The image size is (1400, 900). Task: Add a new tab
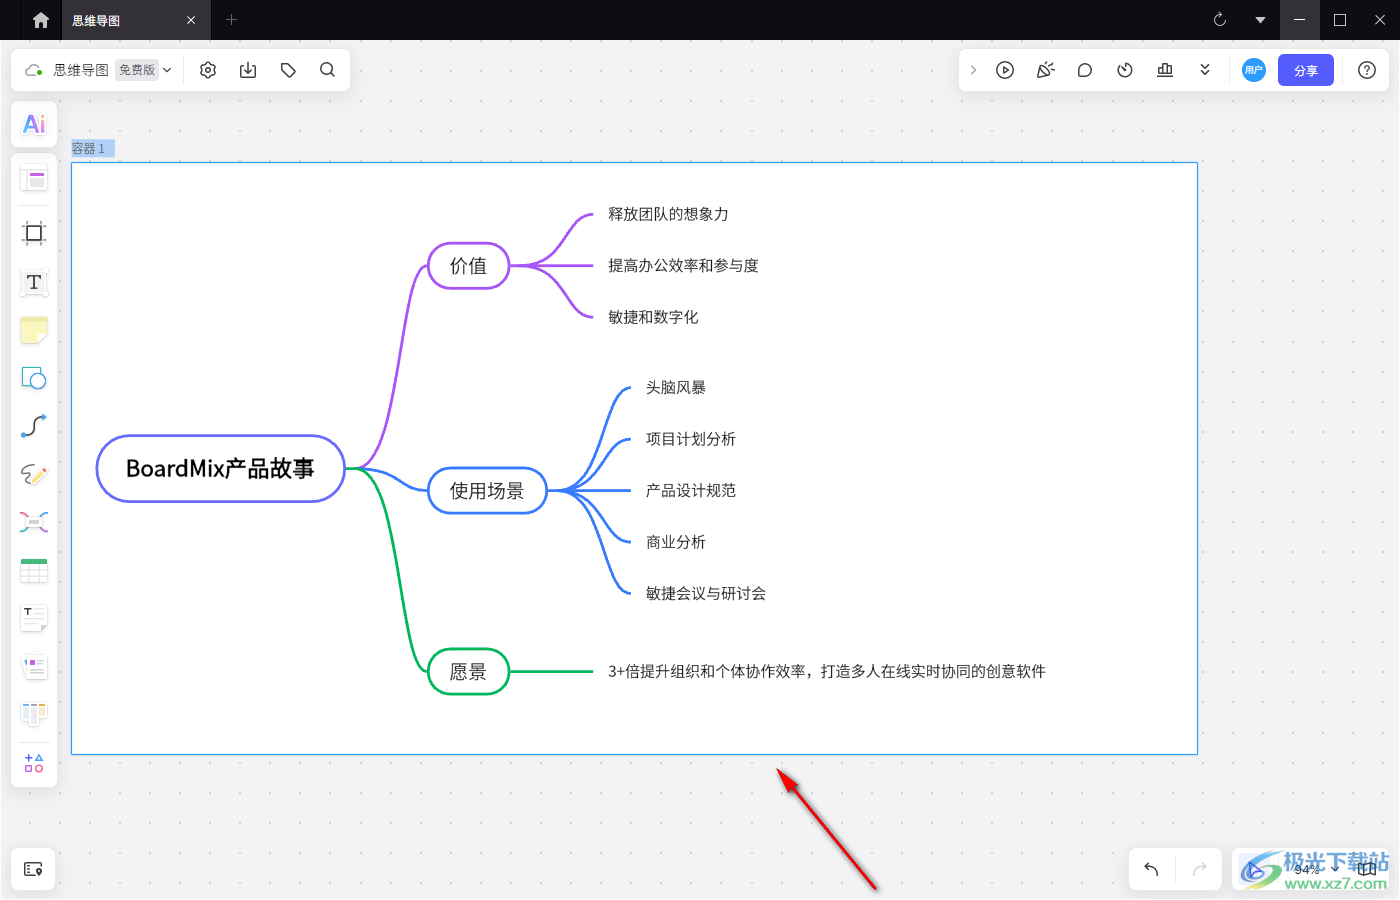point(231,20)
